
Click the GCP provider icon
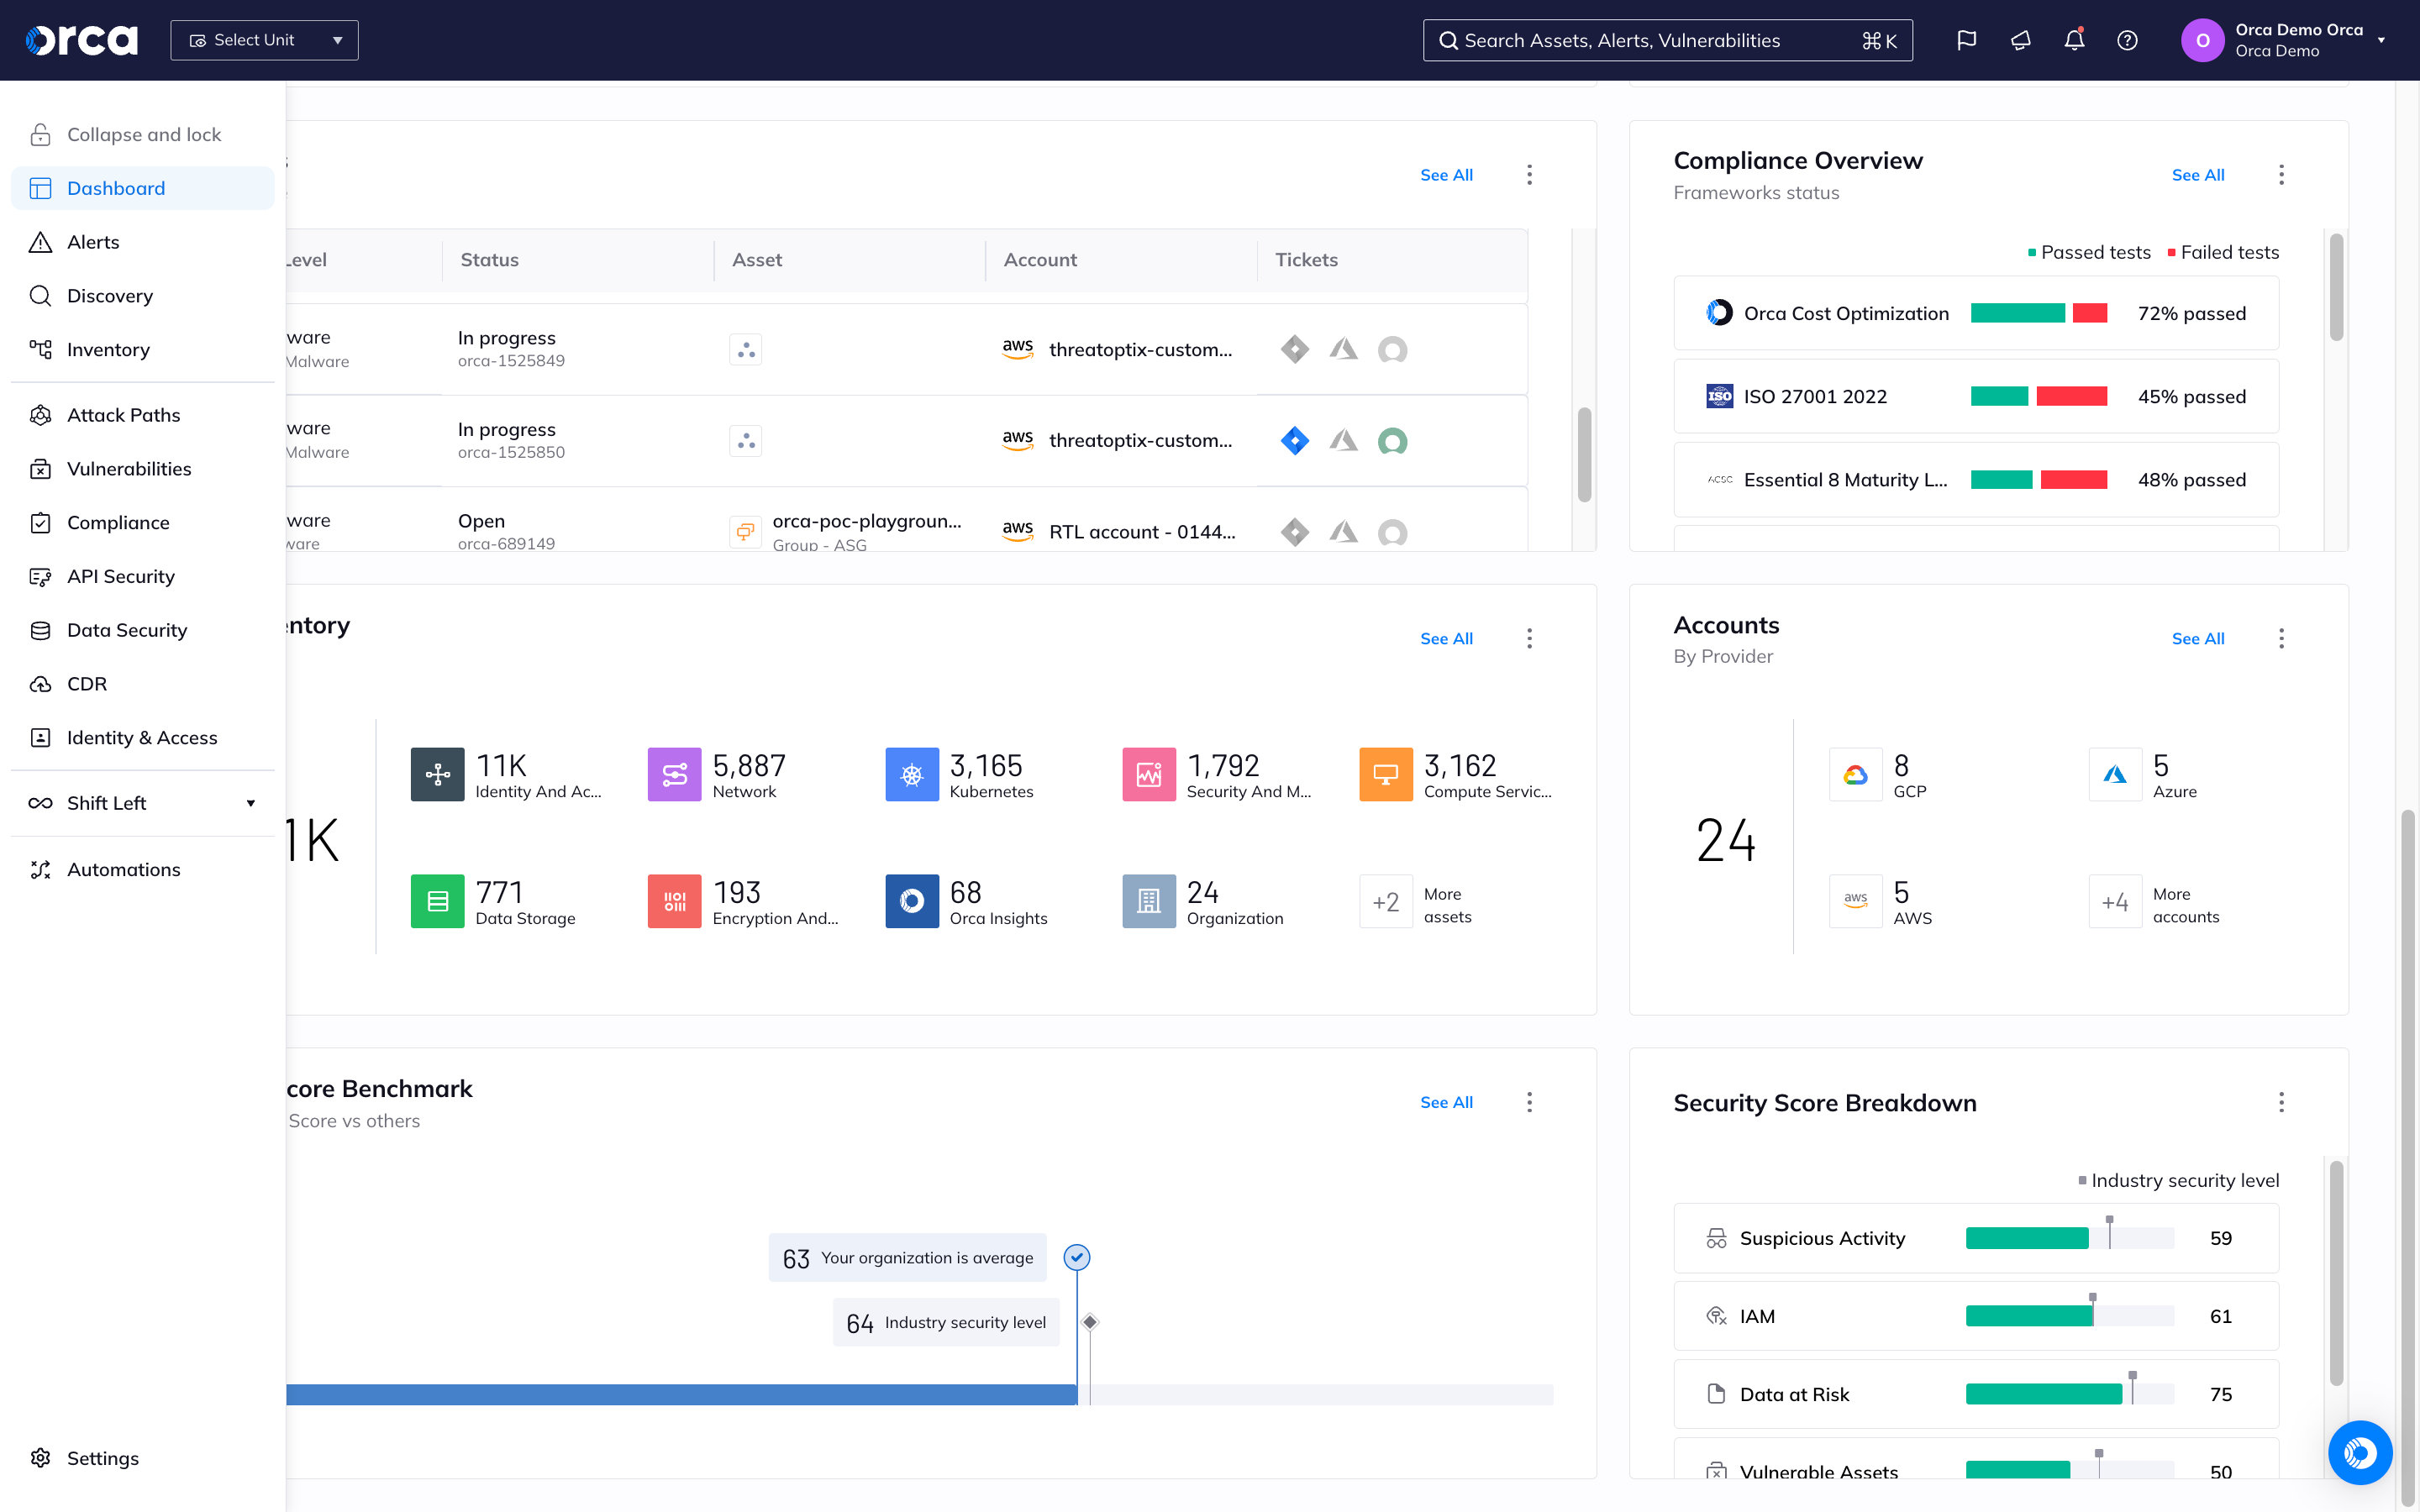[x=1856, y=774]
